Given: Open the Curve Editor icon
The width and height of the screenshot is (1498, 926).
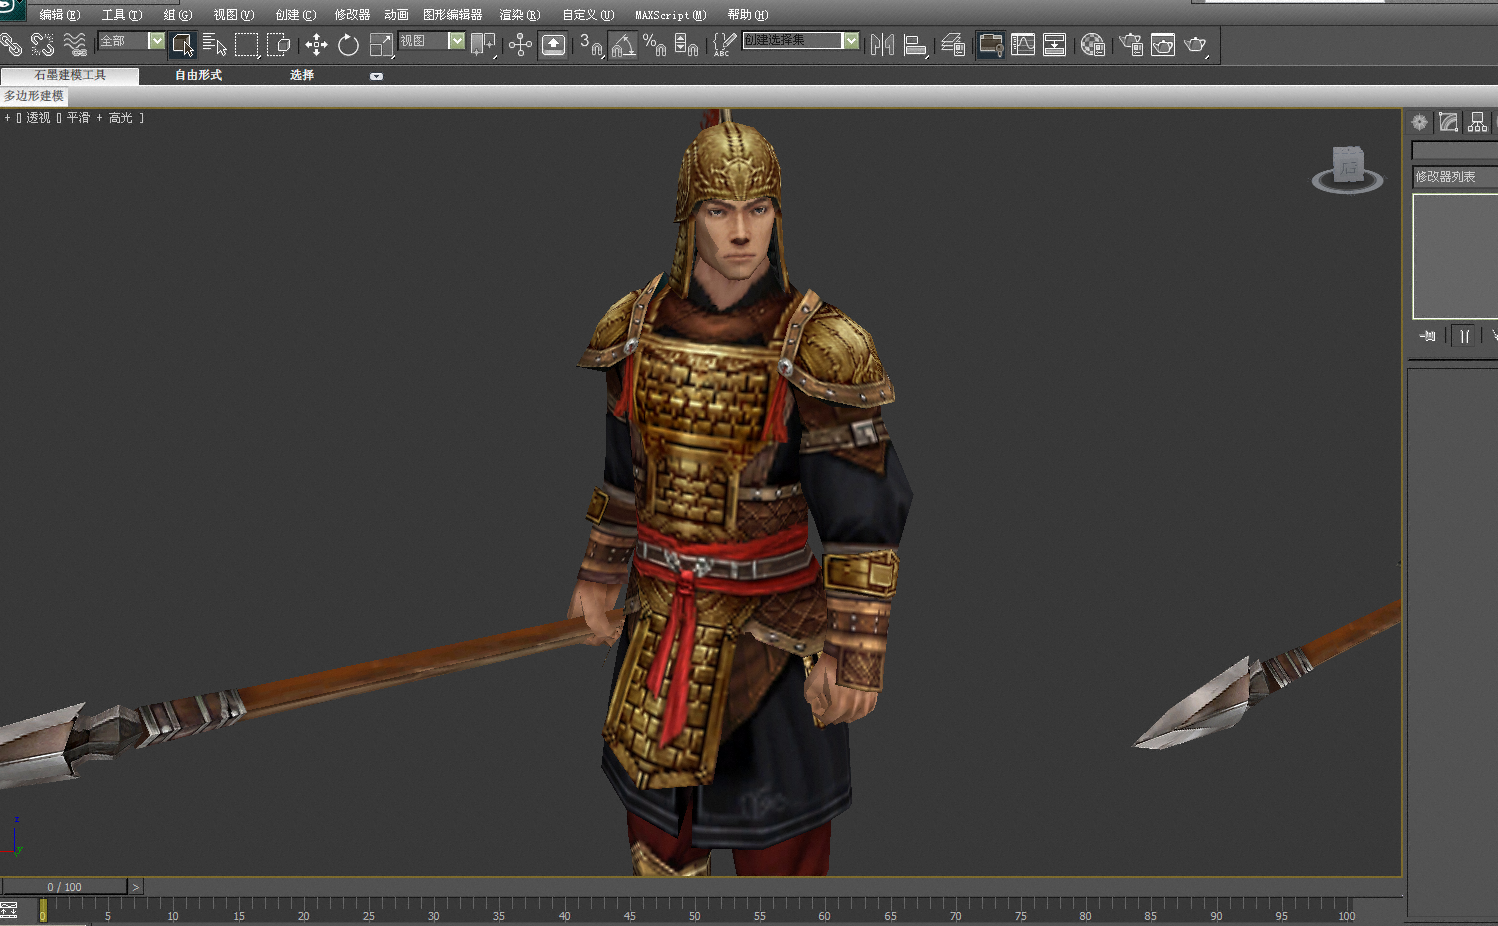Looking at the screenshot, I should (1023, 44).
